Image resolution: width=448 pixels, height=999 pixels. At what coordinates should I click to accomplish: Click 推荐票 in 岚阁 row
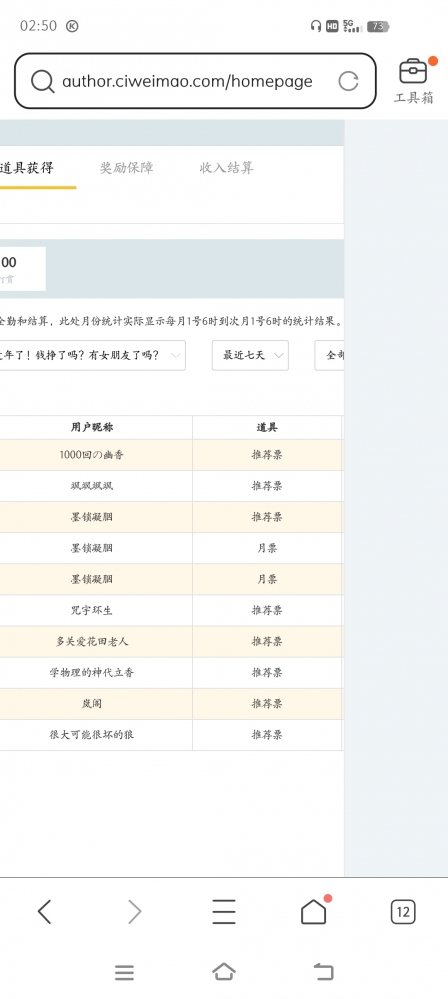pos(267,704)
